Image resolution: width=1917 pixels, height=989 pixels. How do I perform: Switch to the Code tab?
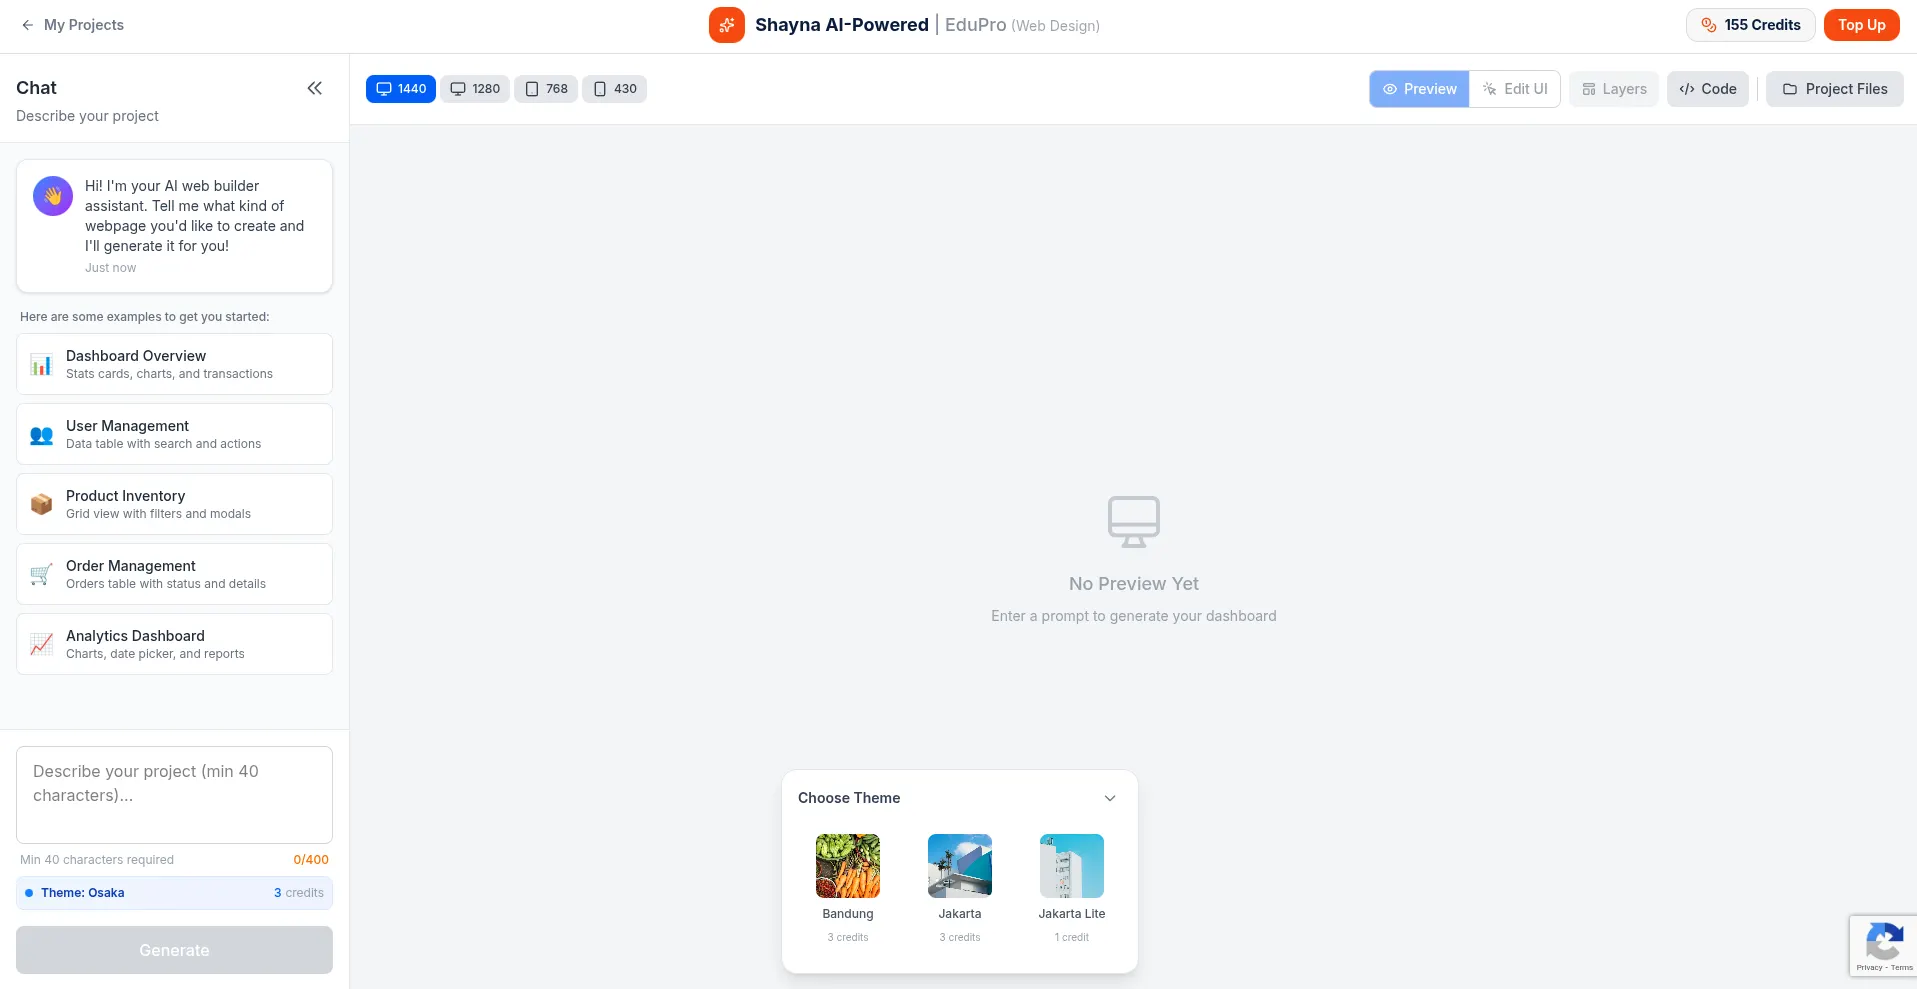click(1707, 89)
